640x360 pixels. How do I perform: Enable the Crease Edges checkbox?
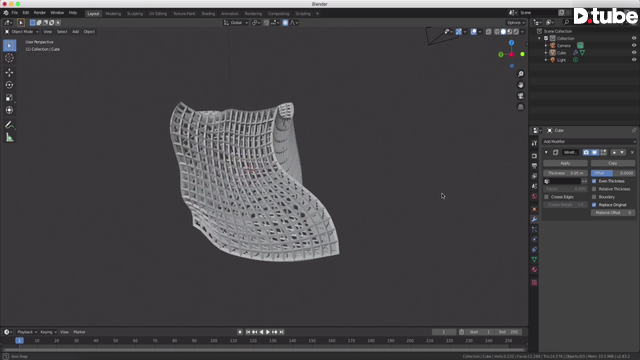click(547, 197)
